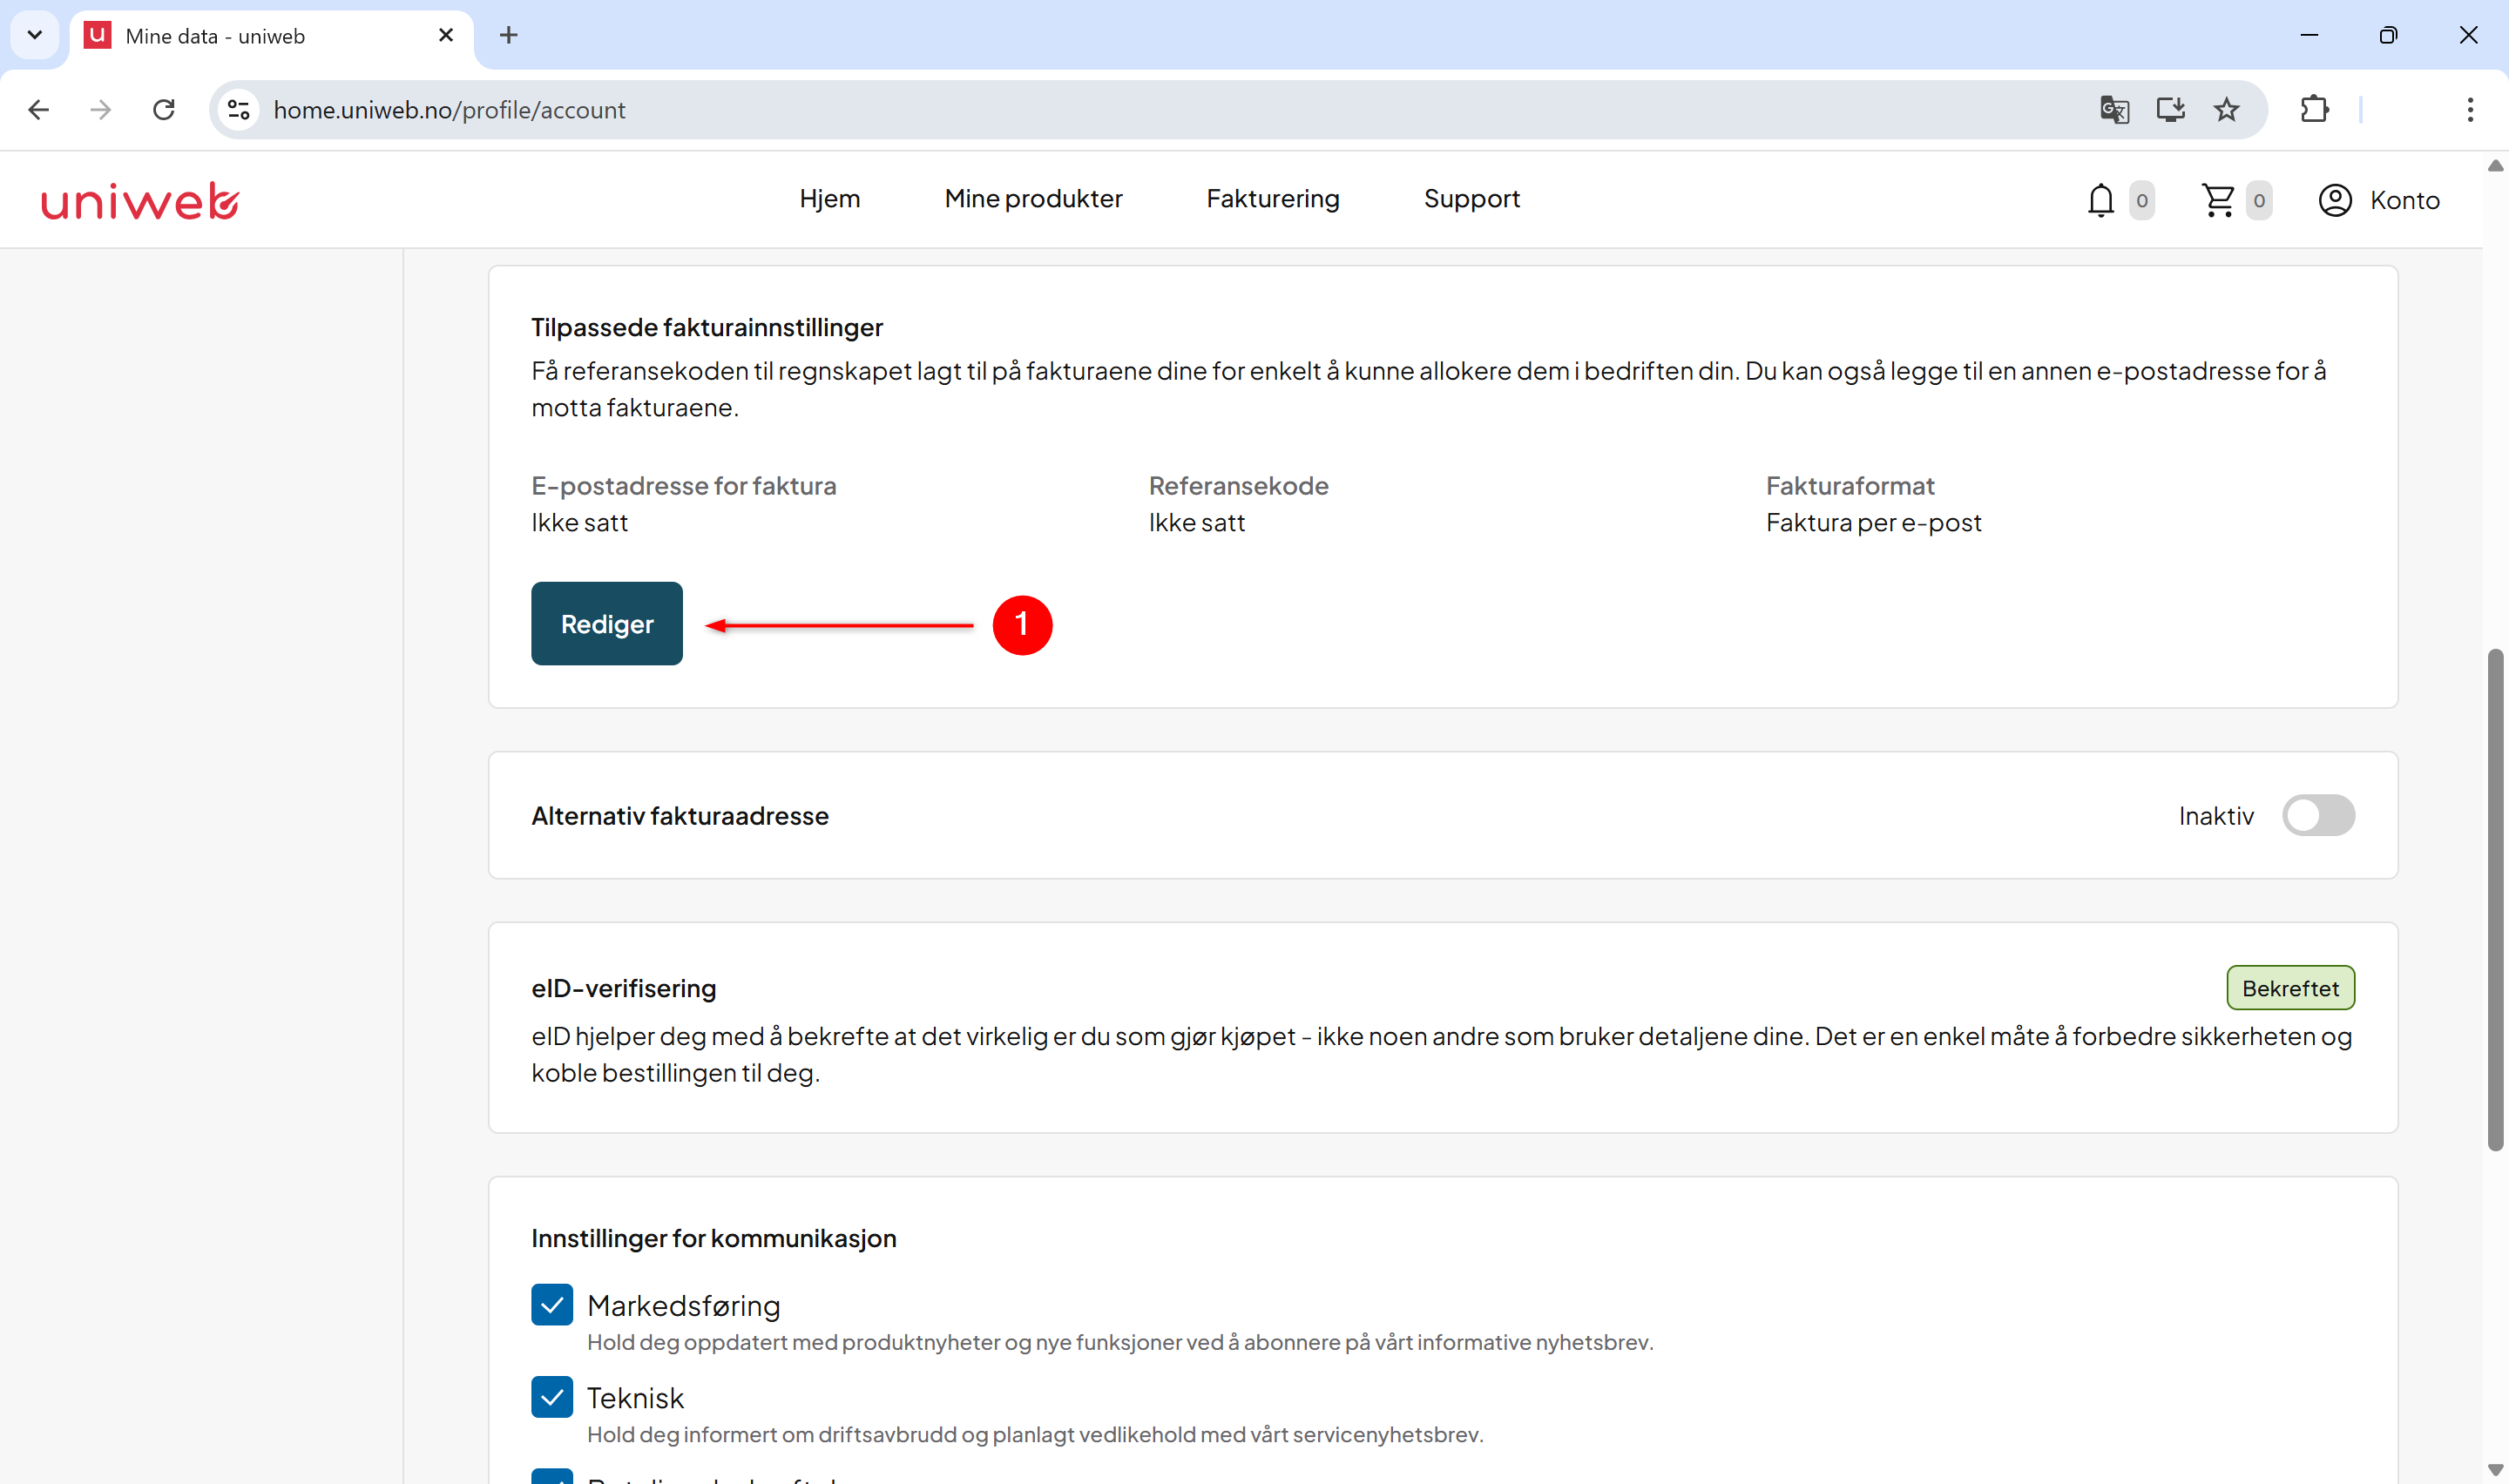Screen dimensions: 2509x1484
Task: Uncheck the Teknisk checkbox
Action: (552, 1397)
